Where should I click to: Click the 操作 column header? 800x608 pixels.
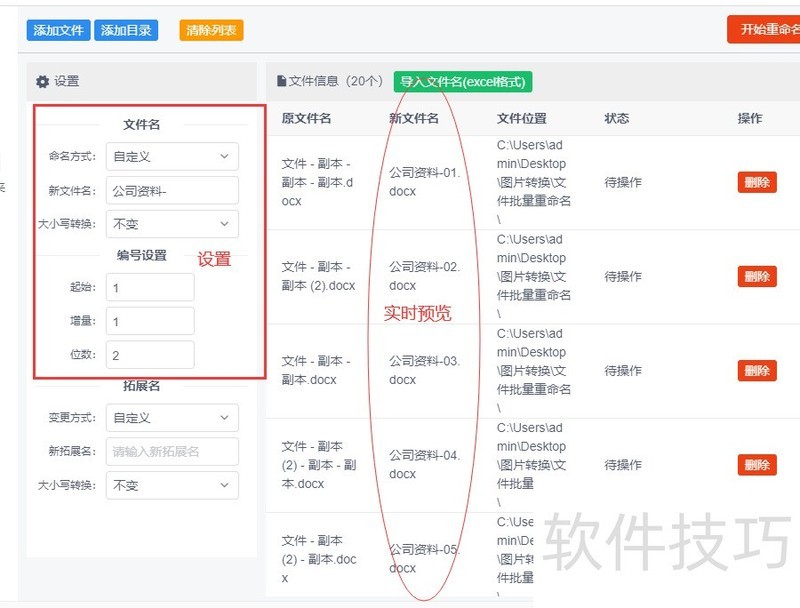pyautogui.click(x=750, y=118)
